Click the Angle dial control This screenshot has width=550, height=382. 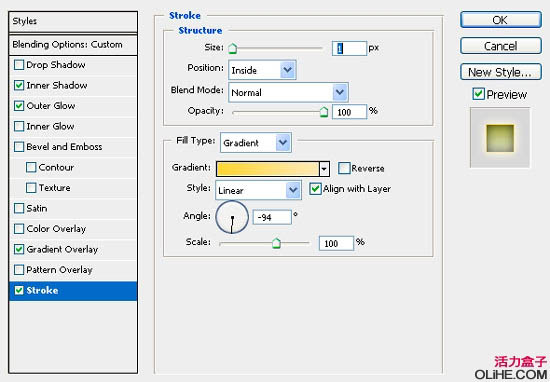[x=232, y=217]
